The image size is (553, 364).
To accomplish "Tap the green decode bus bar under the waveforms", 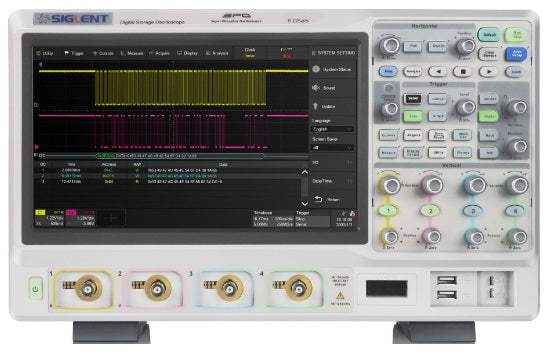I will [x=180, y=156].
